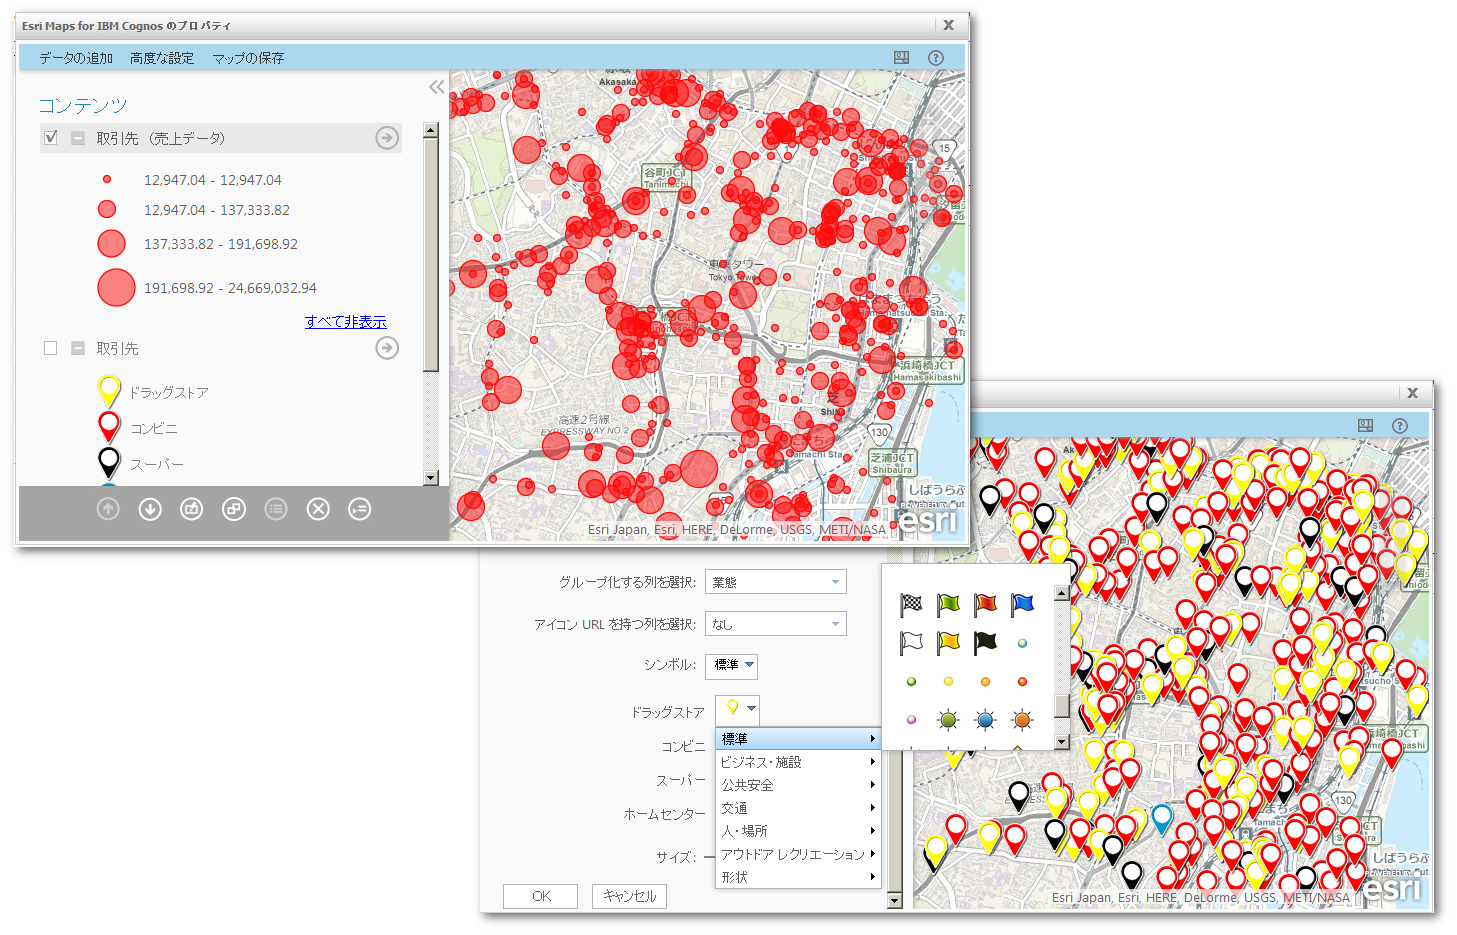Click symbol palette scrollbar down arrow
Screen dimensions: 1457x935
pyautogui.click(x=1062, y=742)
